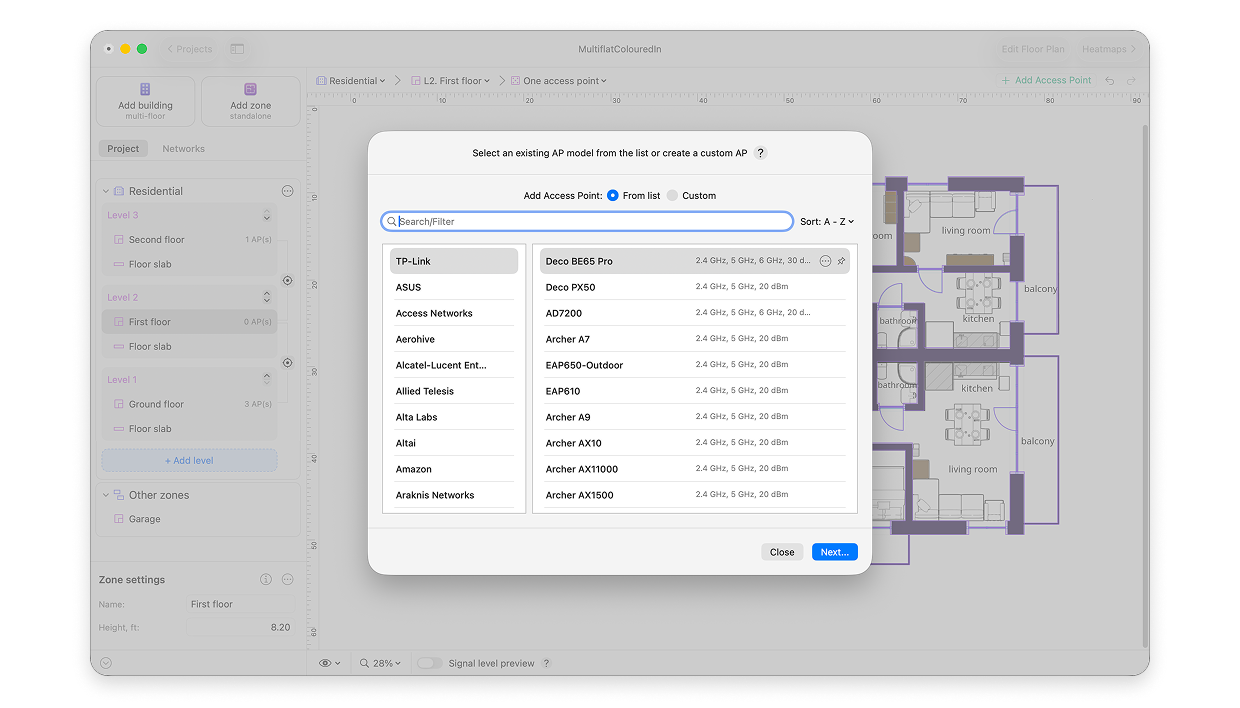Select Amazon vendor

[454, 469]
